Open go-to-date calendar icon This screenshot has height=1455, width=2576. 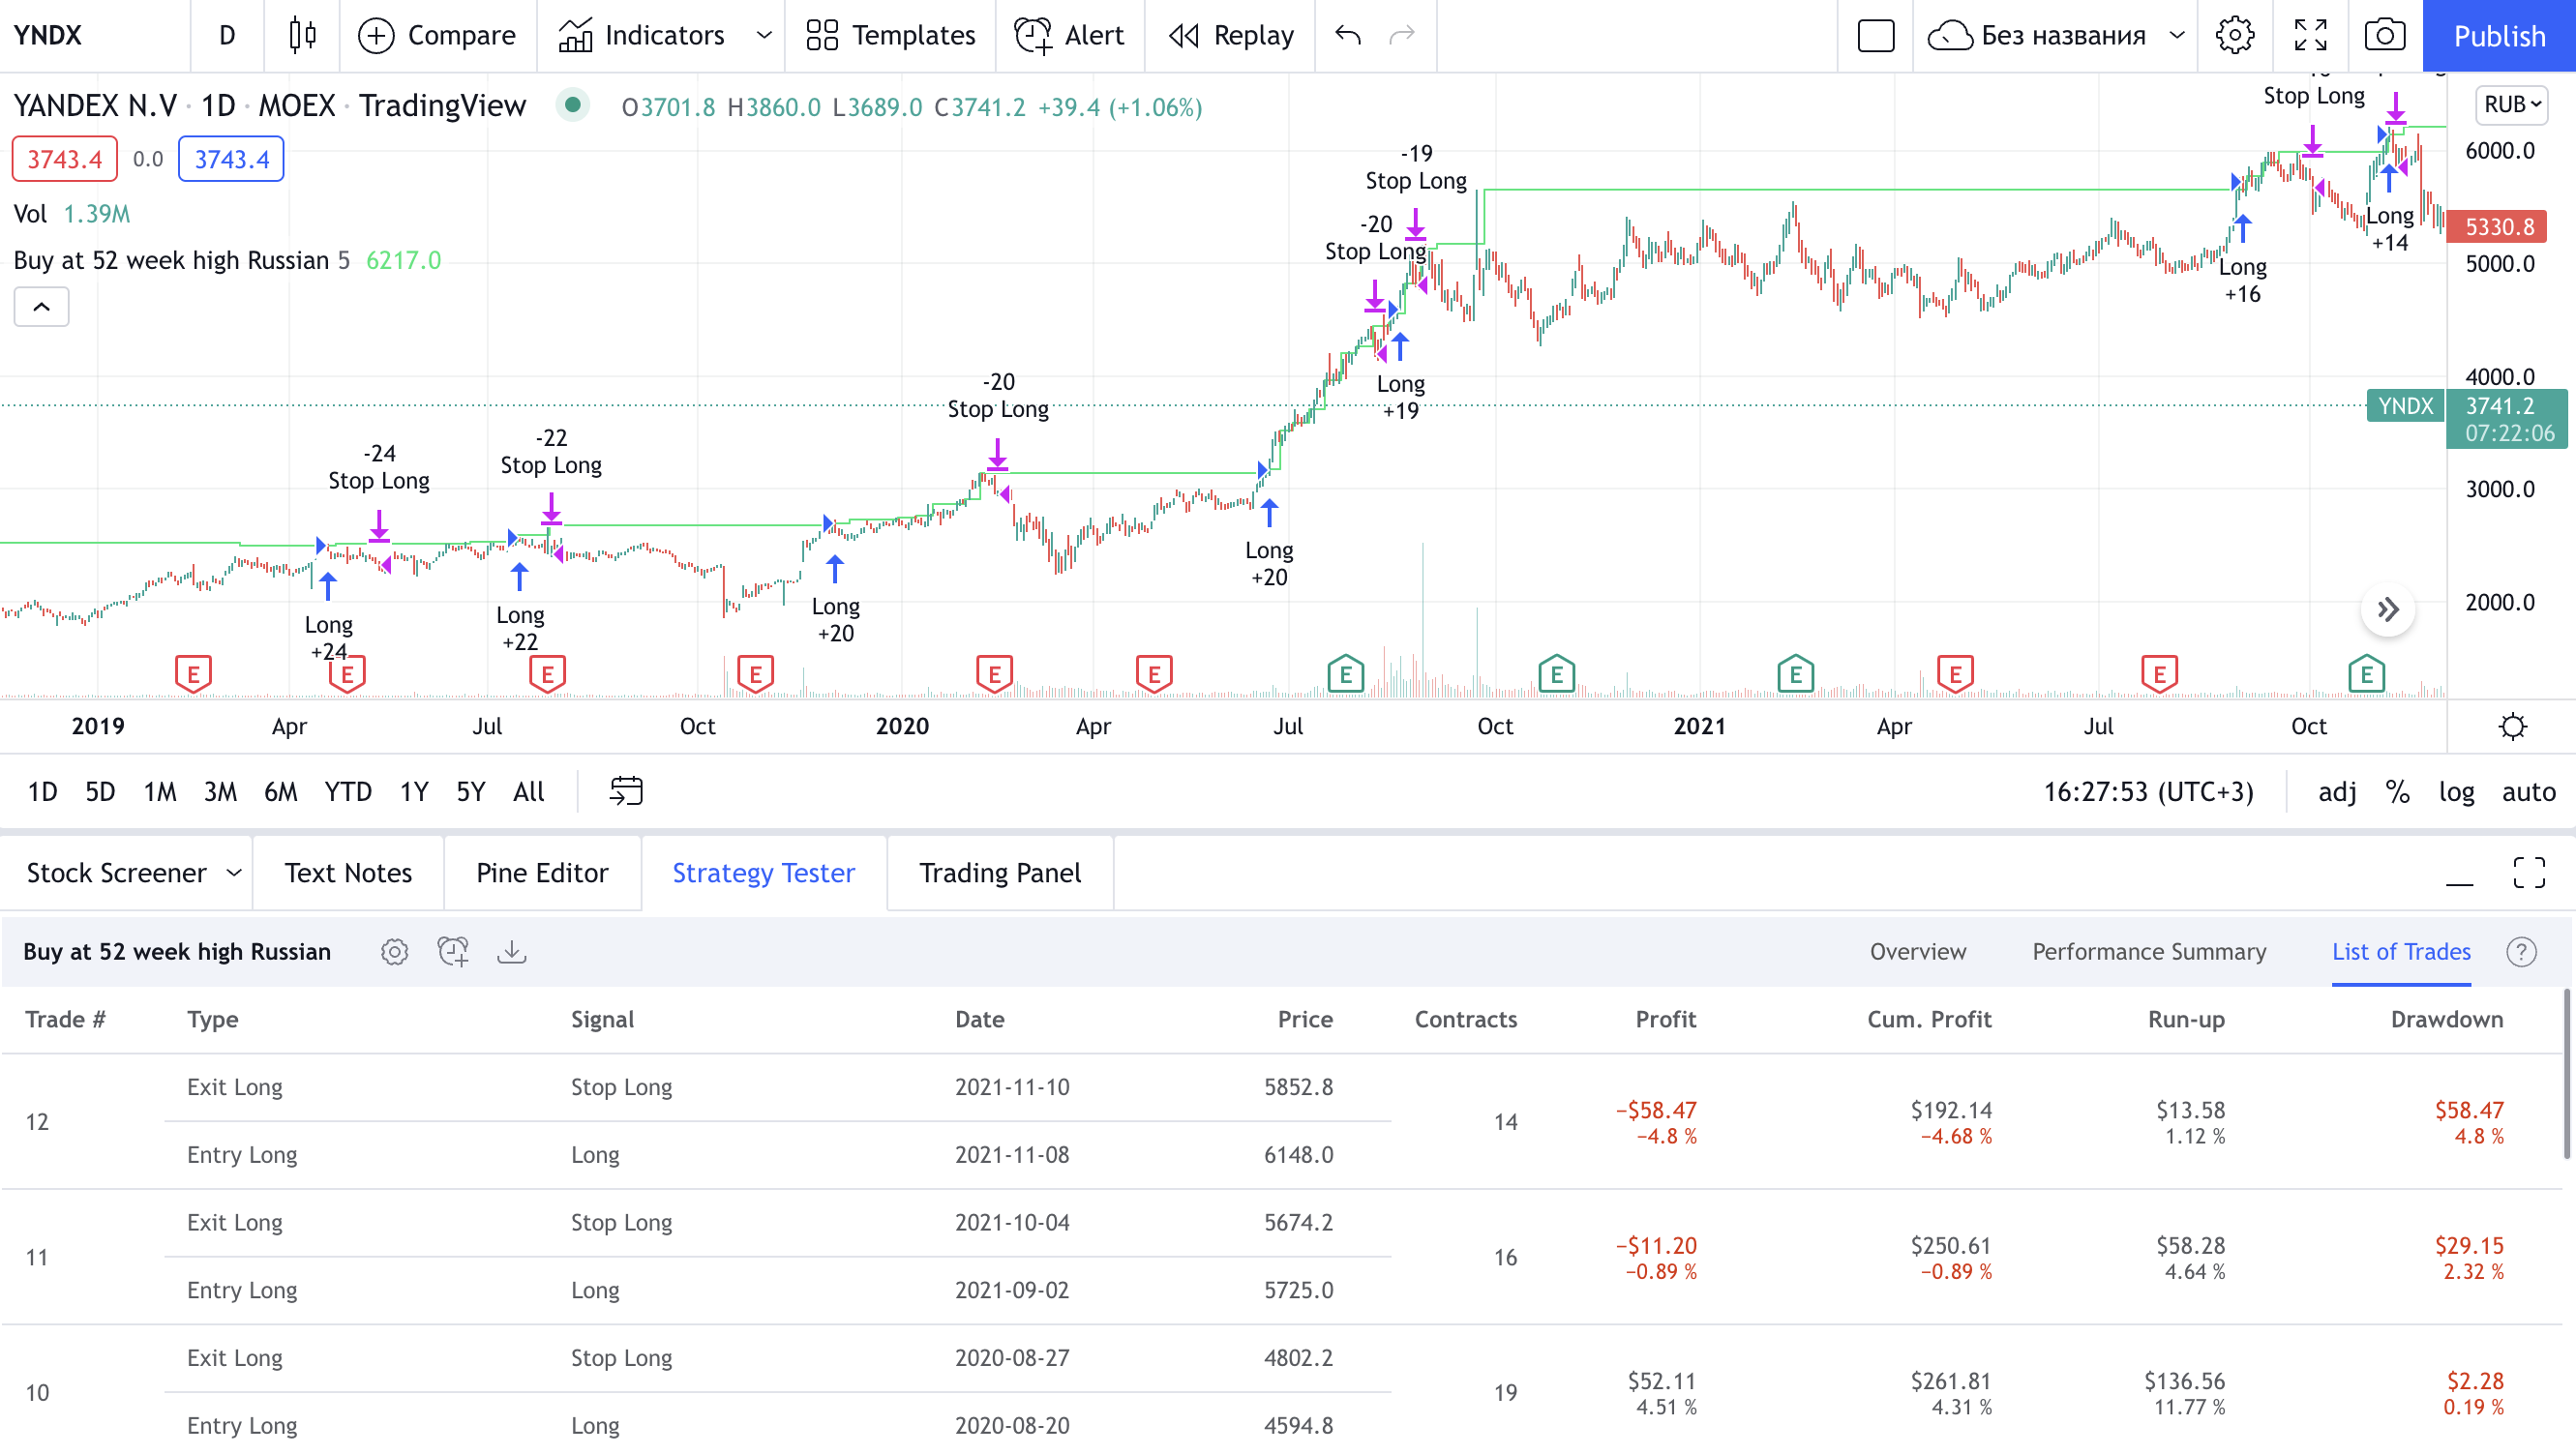(626, 791)
